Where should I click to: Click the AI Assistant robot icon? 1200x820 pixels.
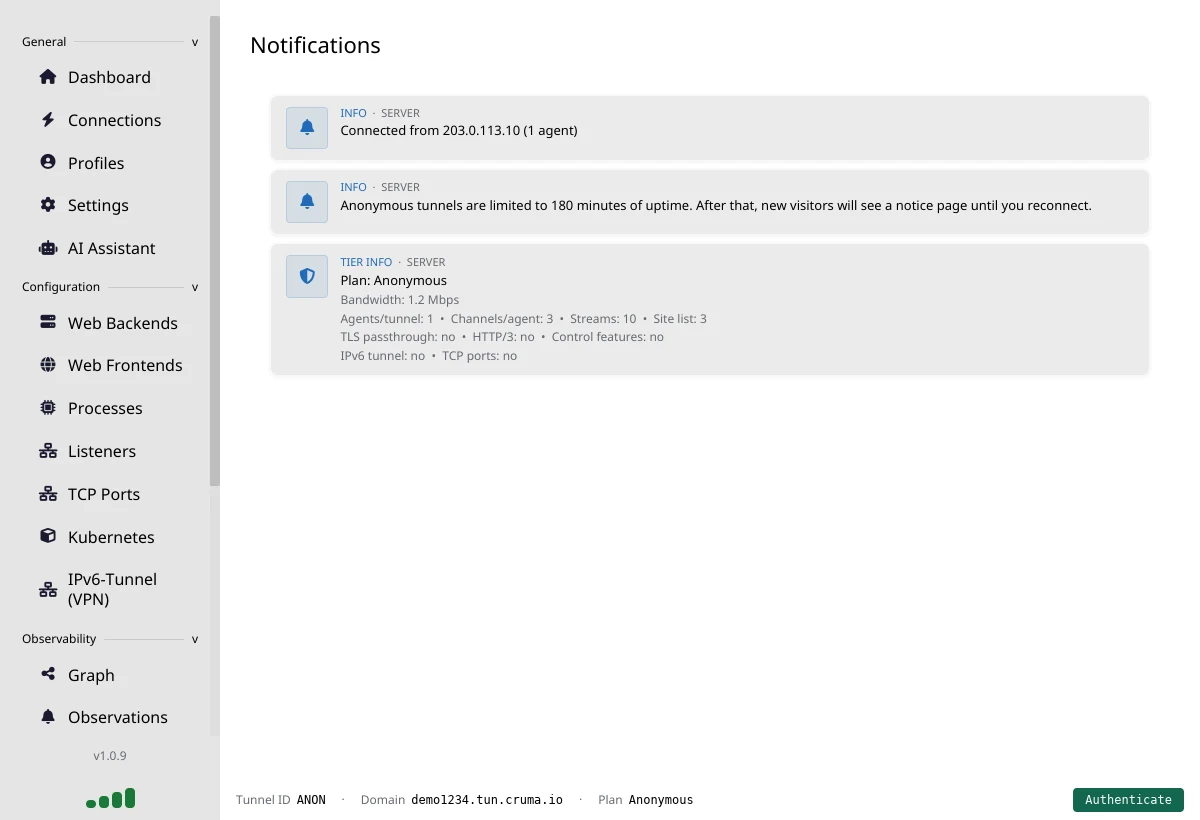[x=48, y=248]
